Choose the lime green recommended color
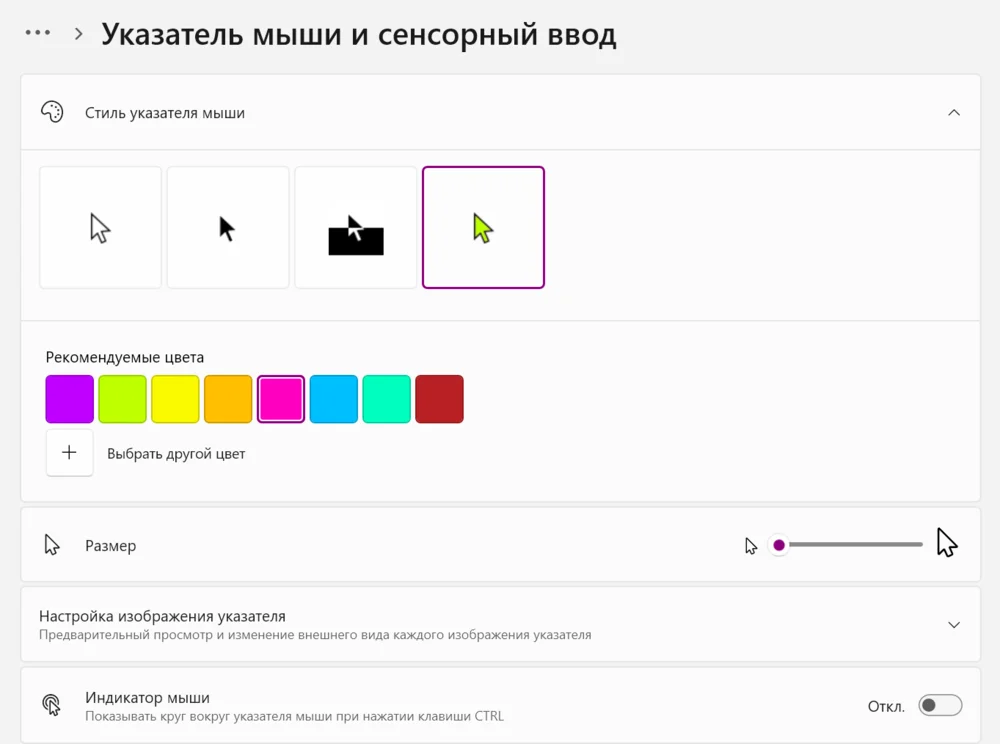This screenshot has height=744, width=1000. tap(122, 399)
